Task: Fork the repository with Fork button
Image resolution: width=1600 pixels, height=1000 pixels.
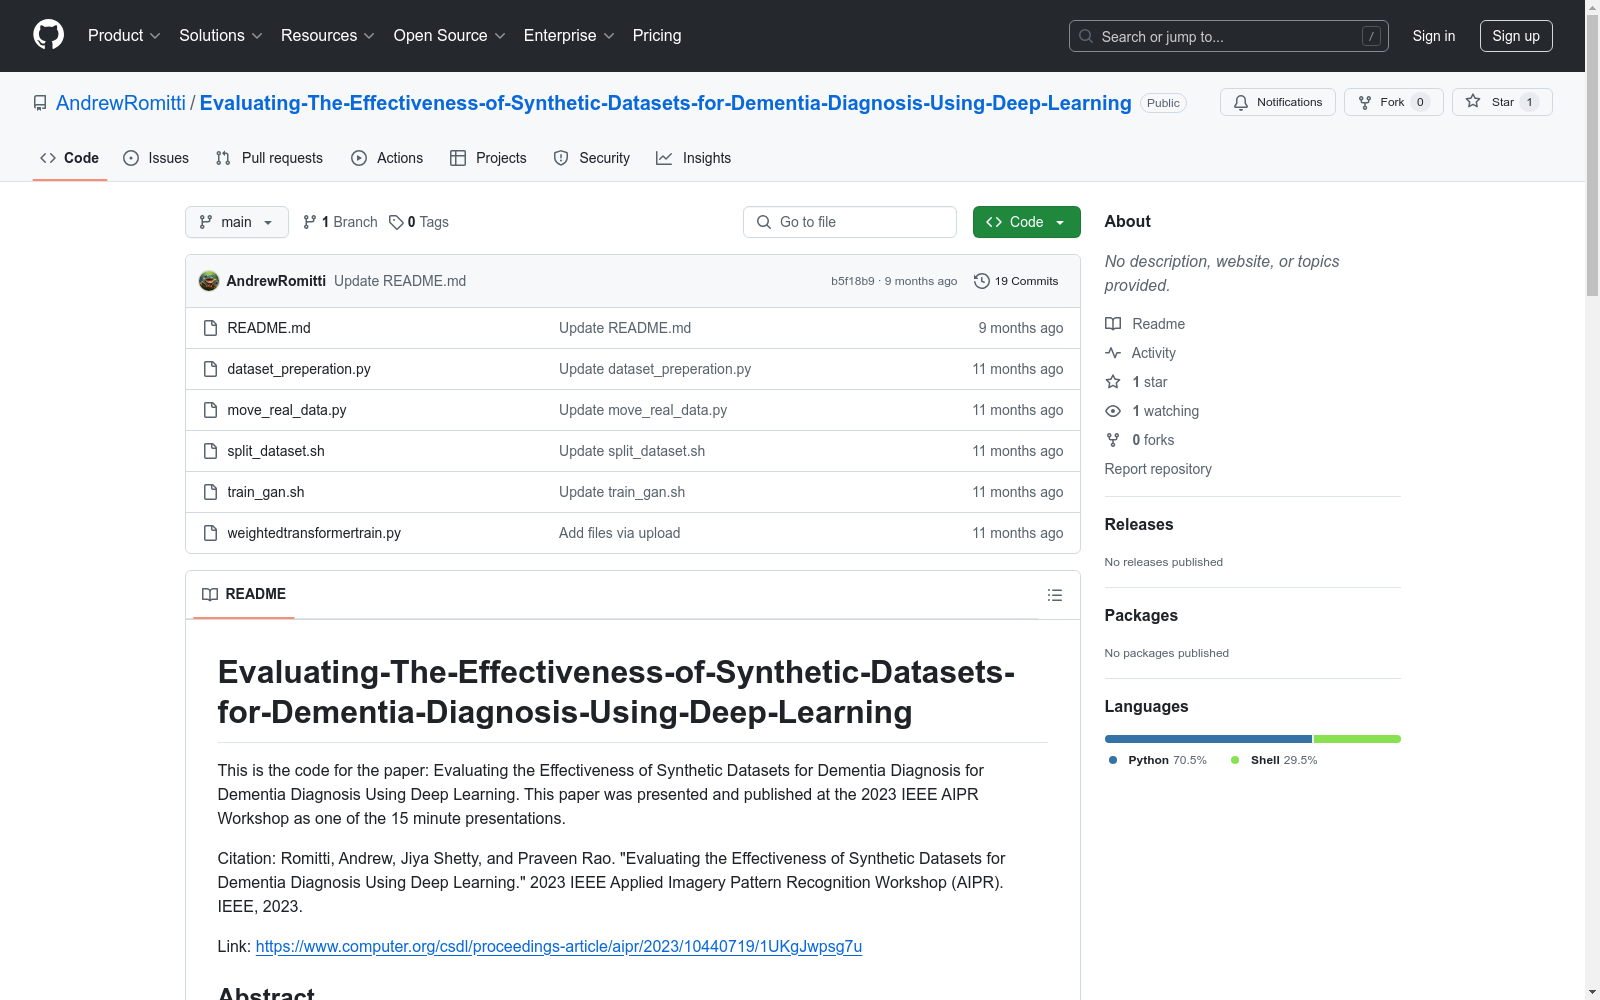Action: point(1393,102)
